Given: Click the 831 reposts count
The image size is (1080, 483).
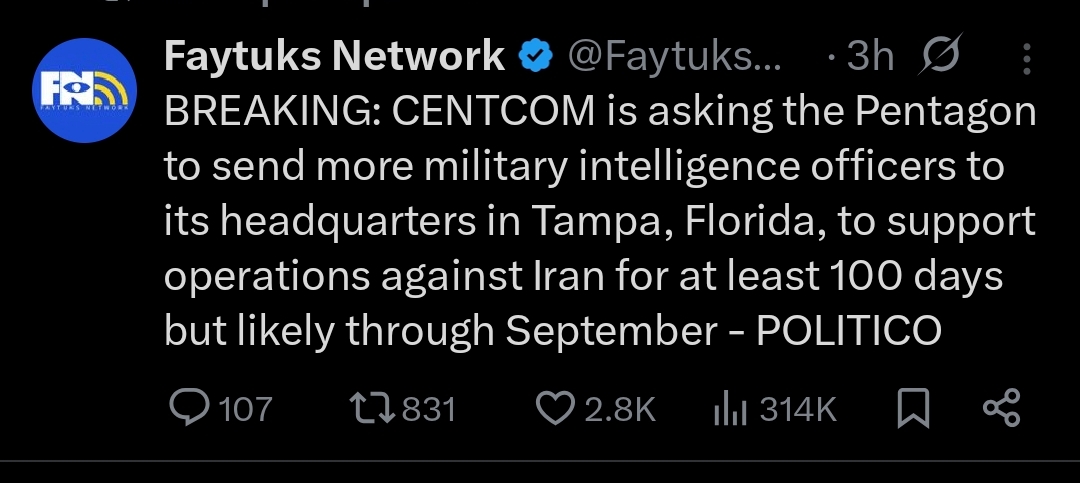Looking at the screenshot, I should click(428, 409).
